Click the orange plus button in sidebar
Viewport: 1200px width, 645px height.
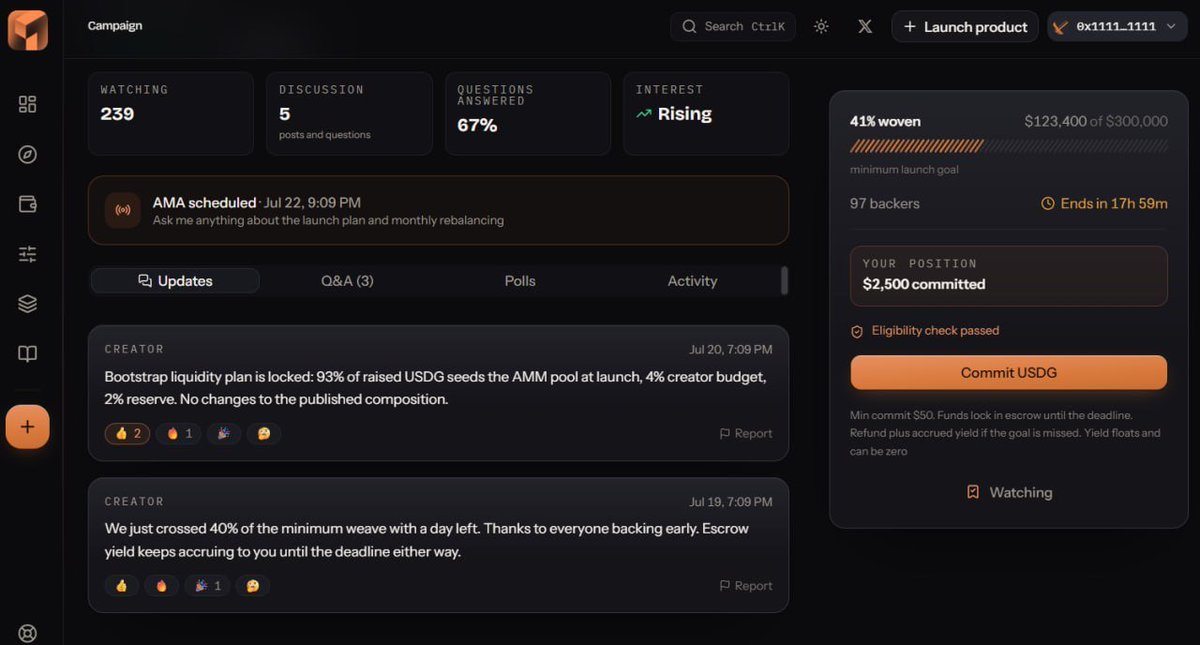click(x=28, y=427)
